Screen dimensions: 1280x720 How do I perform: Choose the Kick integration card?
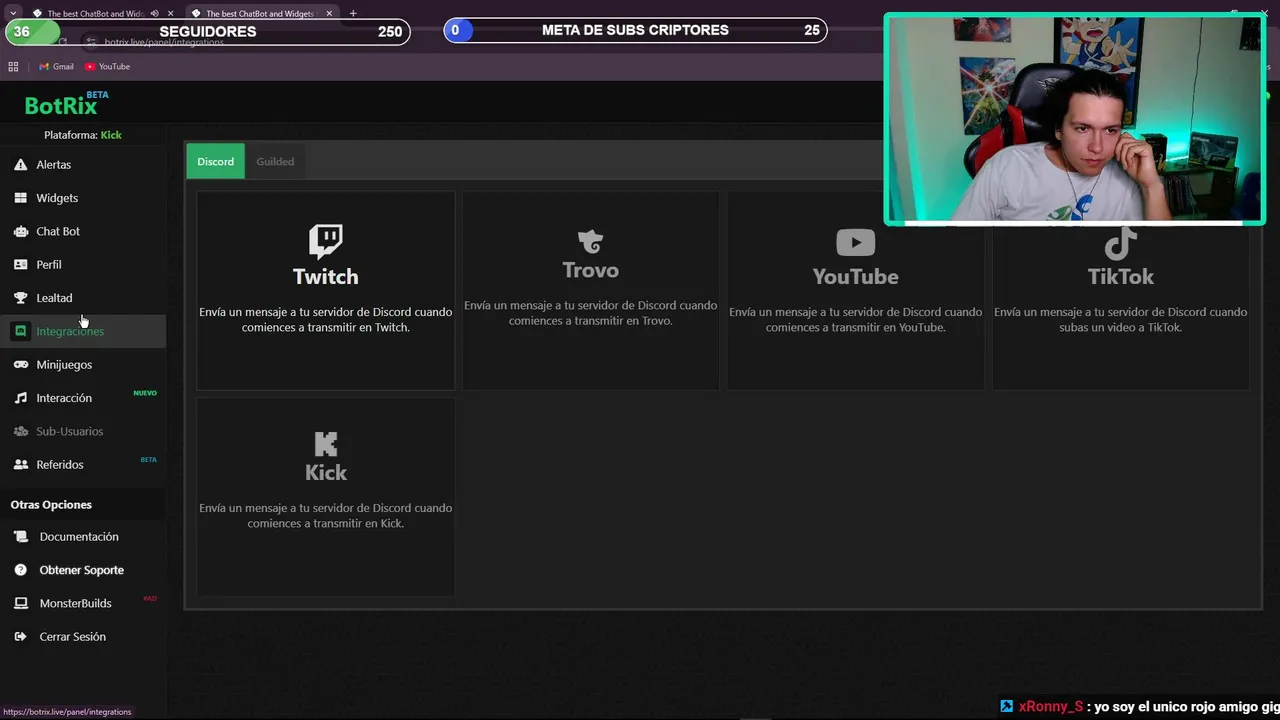click(326, 497)
